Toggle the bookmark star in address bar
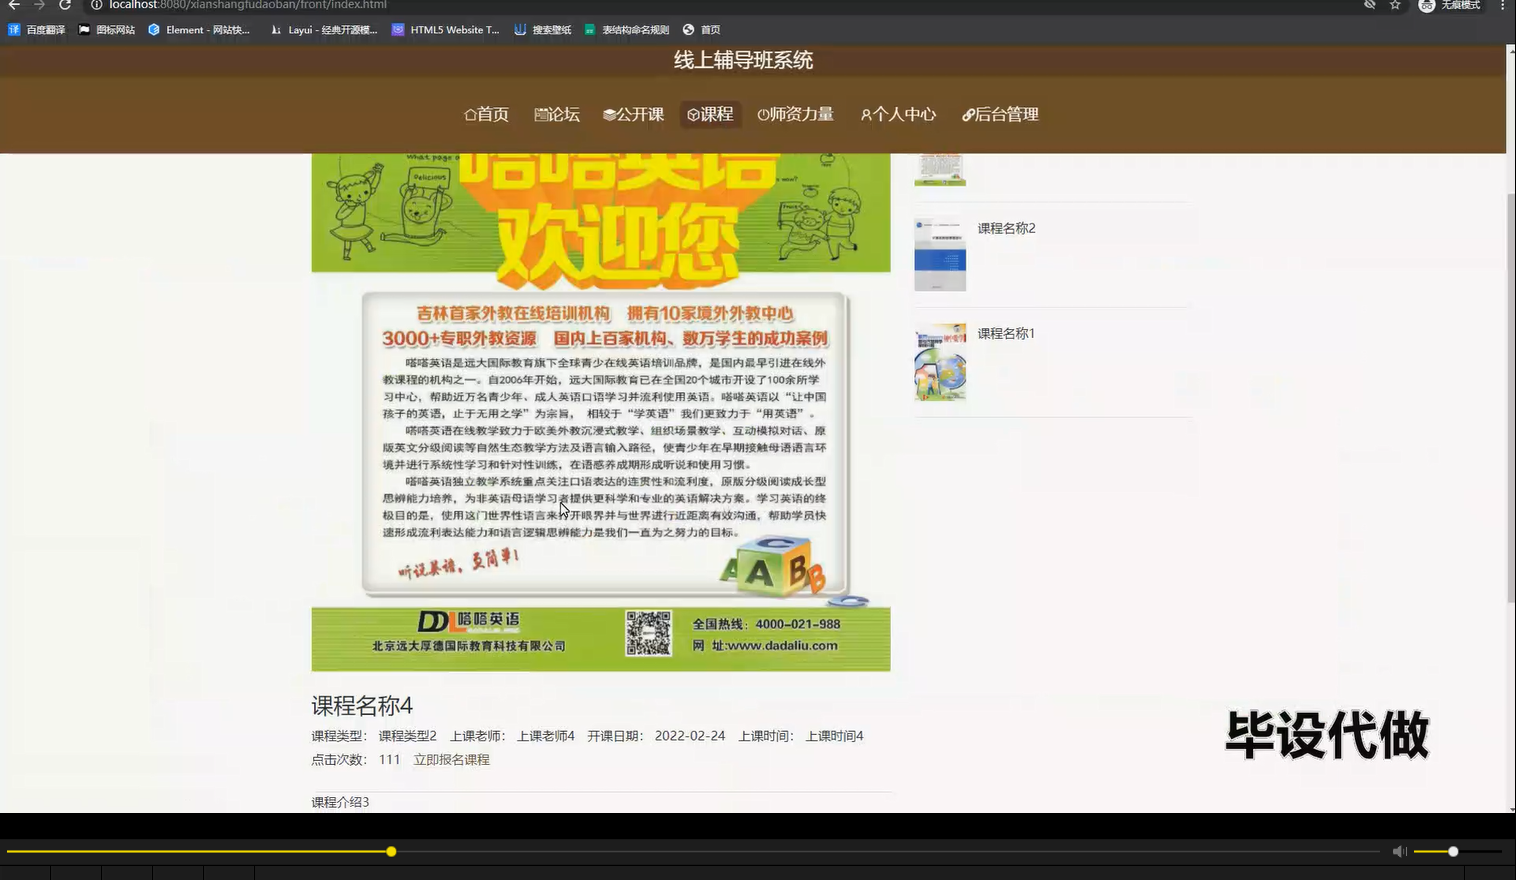 (1394, 5)
